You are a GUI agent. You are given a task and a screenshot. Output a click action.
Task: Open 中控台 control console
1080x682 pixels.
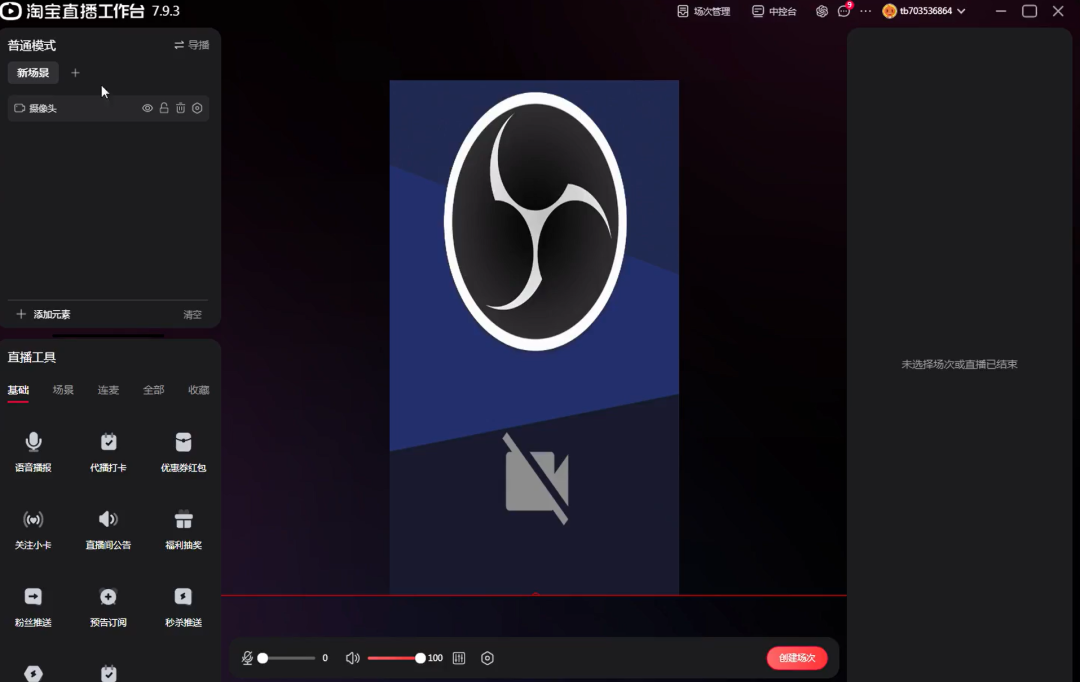tap(774, 11)
